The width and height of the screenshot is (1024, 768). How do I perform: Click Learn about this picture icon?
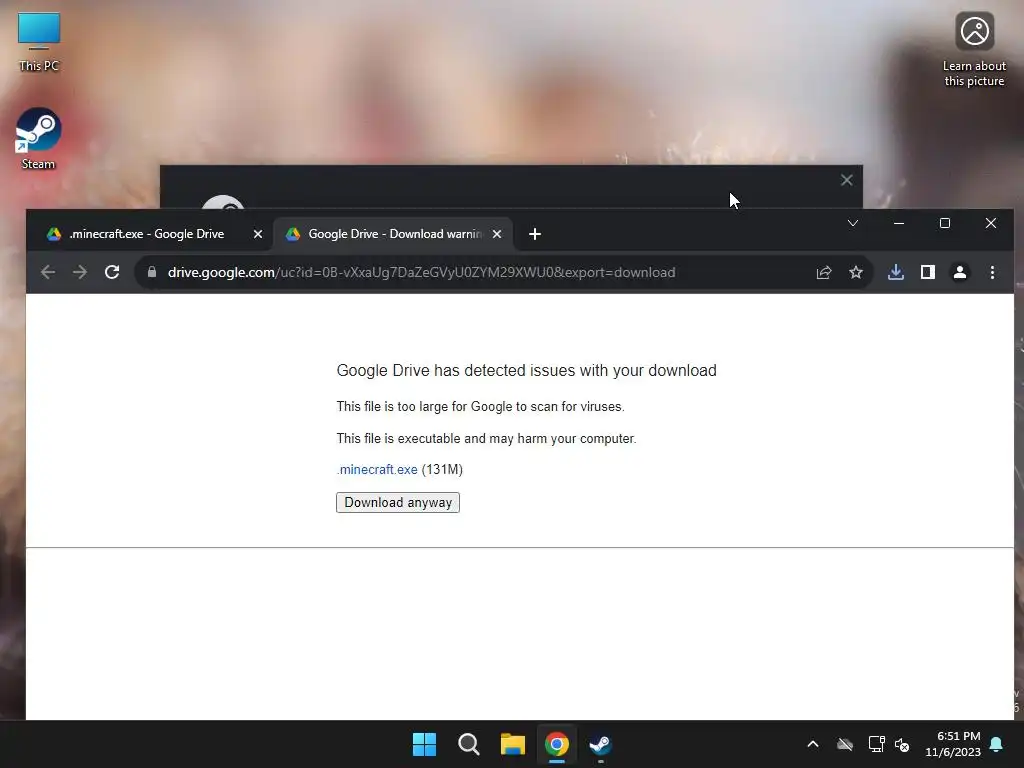(974, 49)
